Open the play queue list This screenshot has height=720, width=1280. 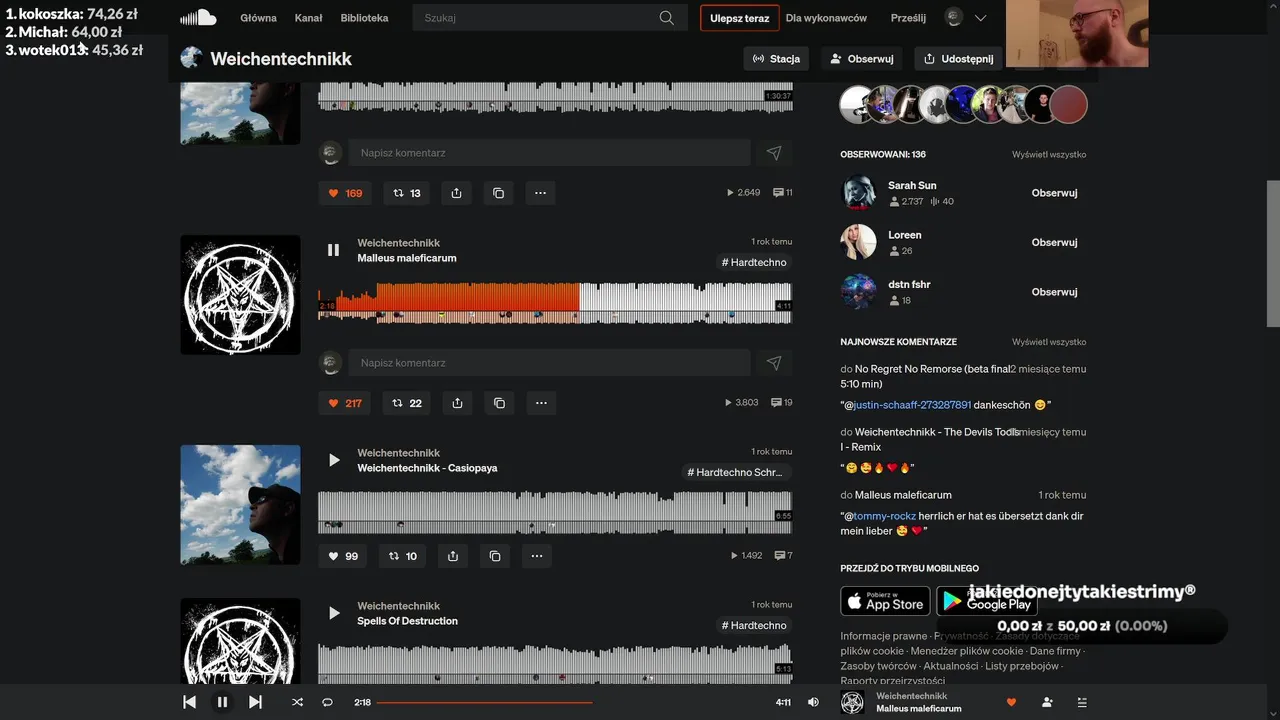click(1082, 702)
